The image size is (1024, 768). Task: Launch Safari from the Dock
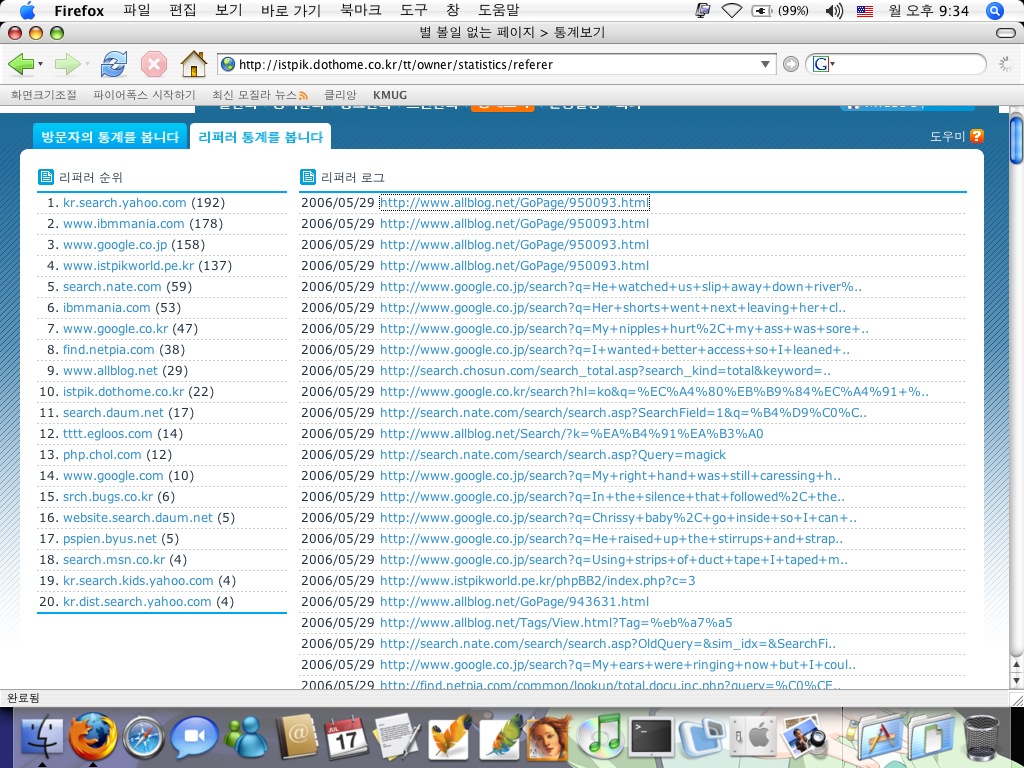click(144, 739)
